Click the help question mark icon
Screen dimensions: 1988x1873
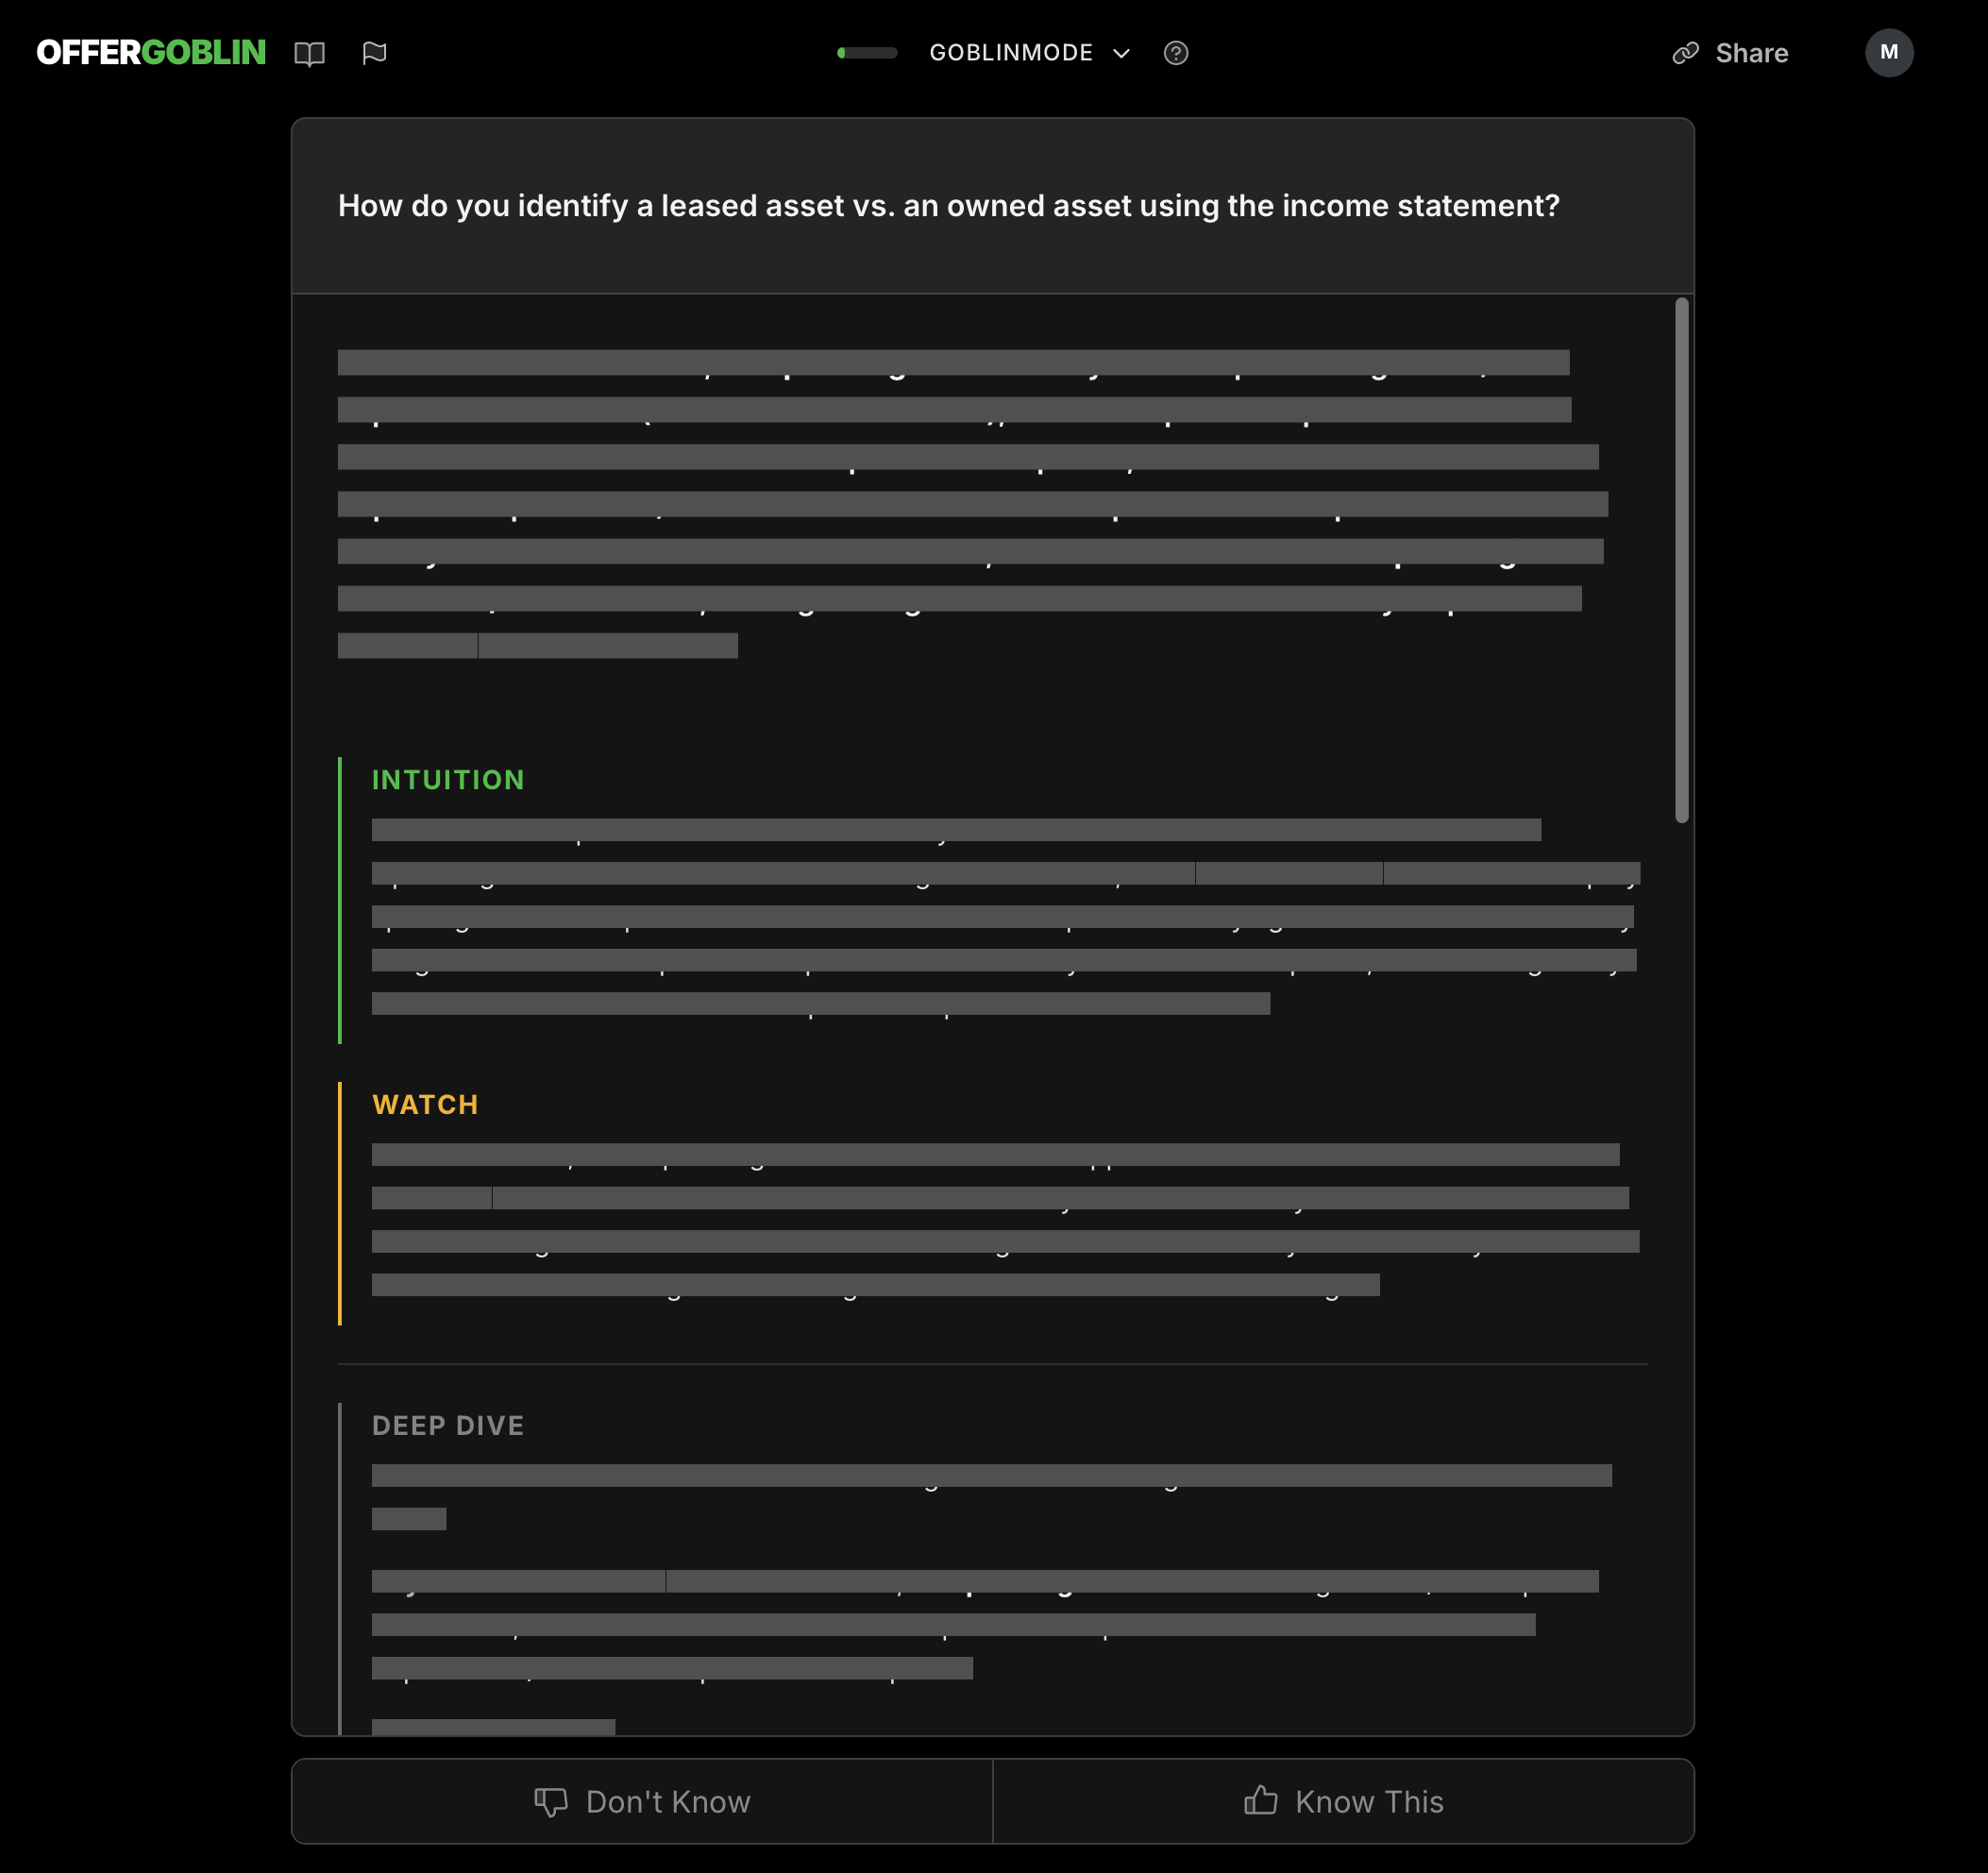pyautogui.click(x=1176, y=53)
